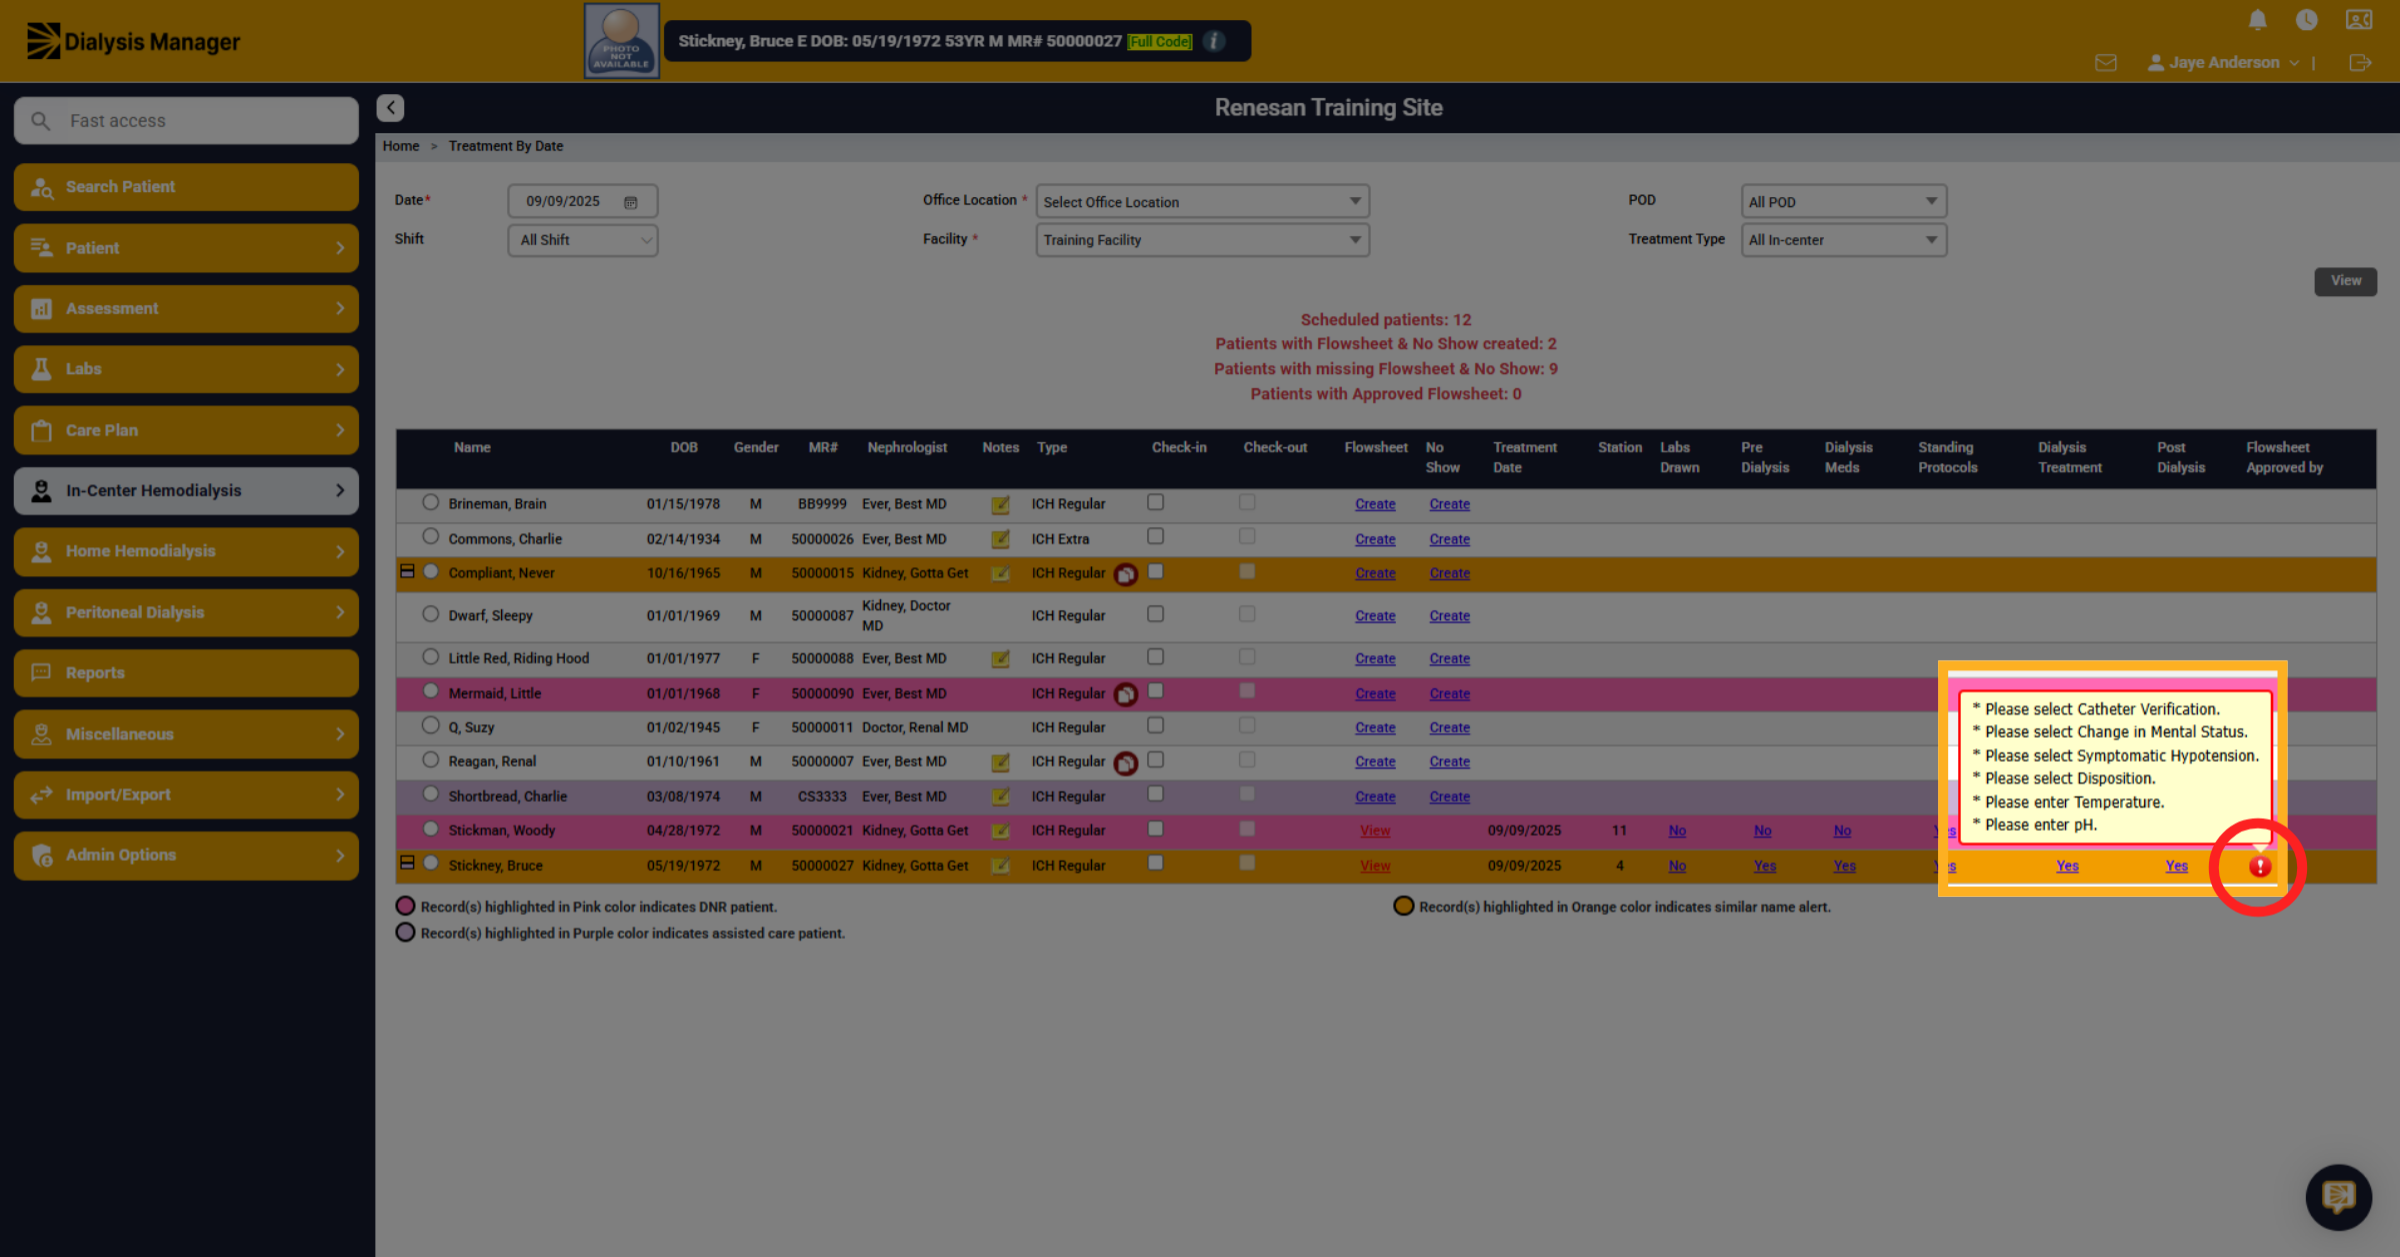The height and width of the screenshot is (1257, 2400).
Task: Tick Check-in checkbox for Little Red, Riding Hood
Action: (x=1155, y=657)
